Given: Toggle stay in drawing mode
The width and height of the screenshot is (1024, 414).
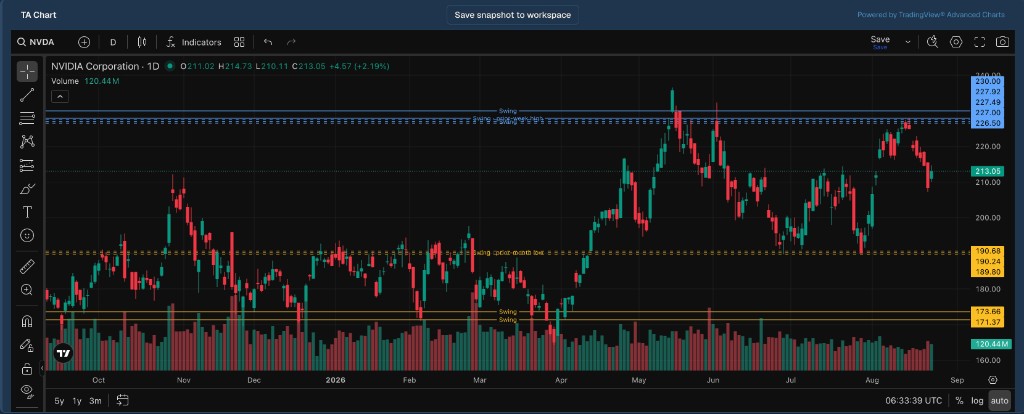Looking at the screenshot, I should 27,345.
